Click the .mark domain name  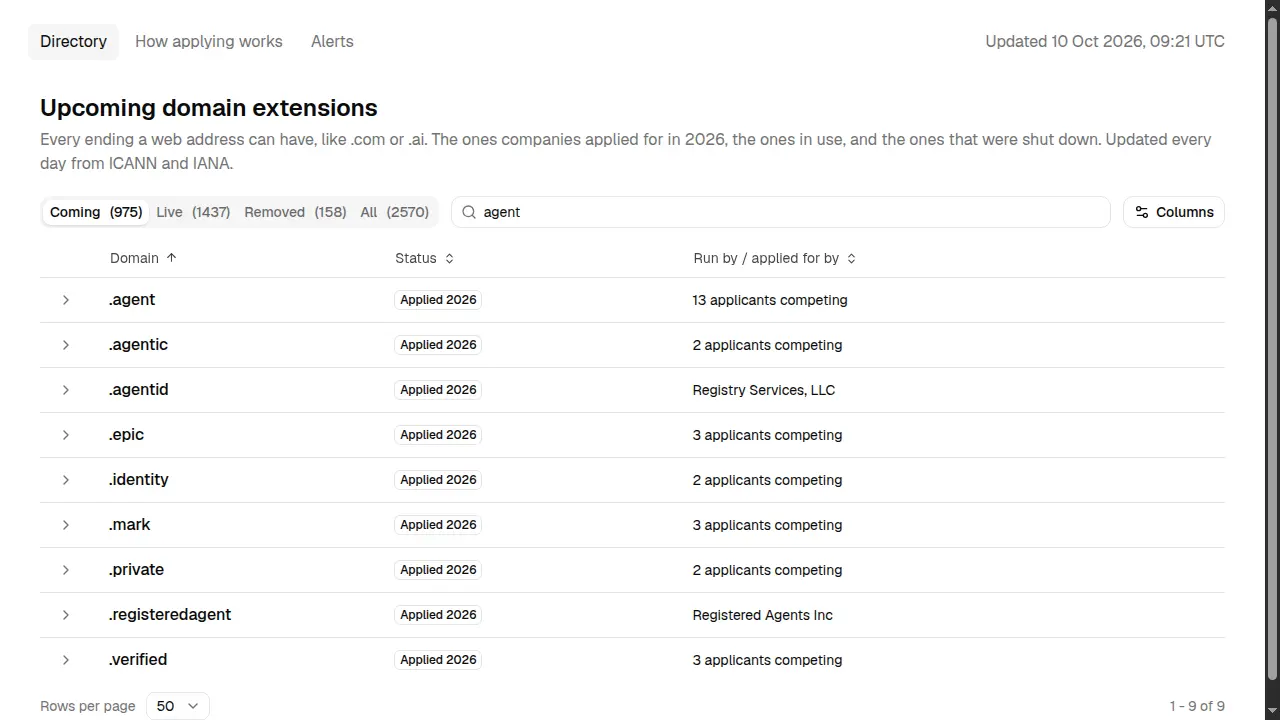[x=129, y=525]
